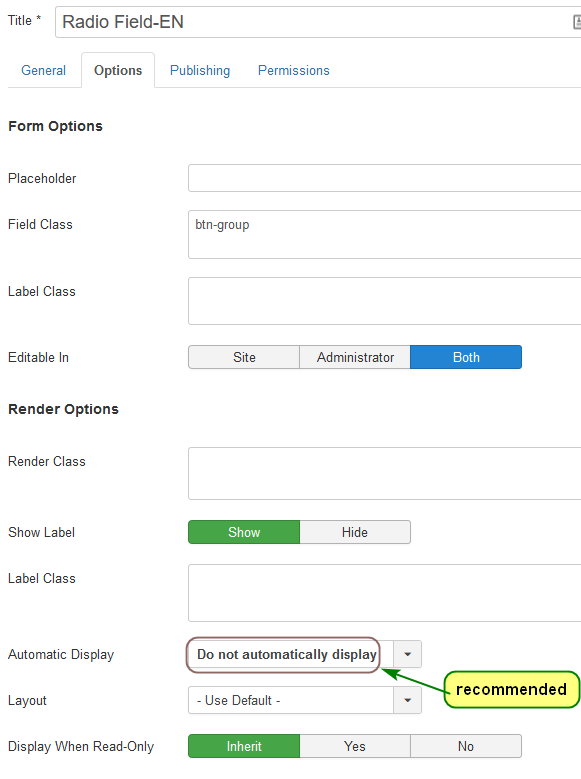Toggle Show Label to Hide

pos(355,532)
